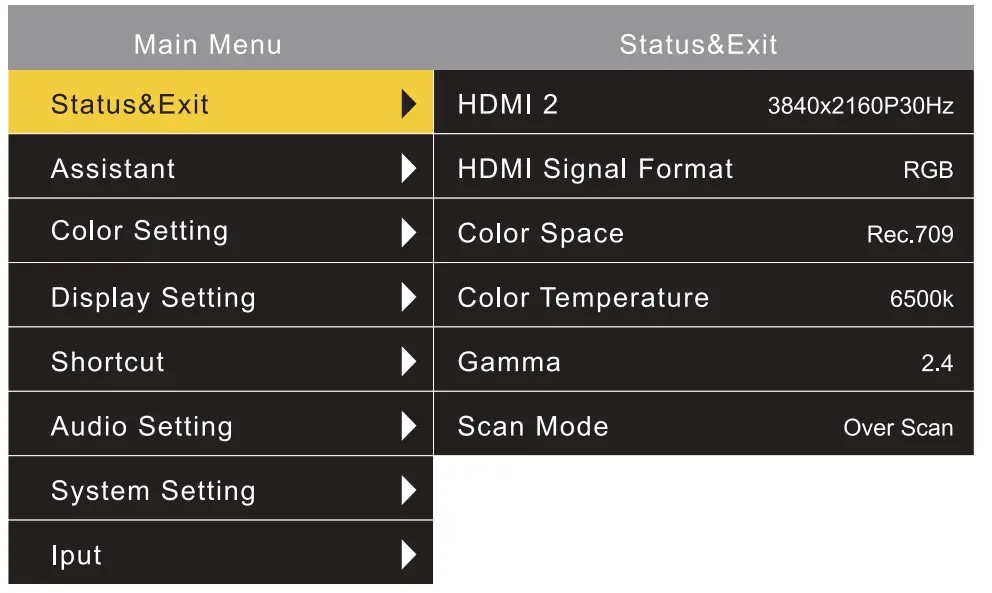Click the arrow beside Shortcut
The image size is (992, 593).
tap(410, 360)
